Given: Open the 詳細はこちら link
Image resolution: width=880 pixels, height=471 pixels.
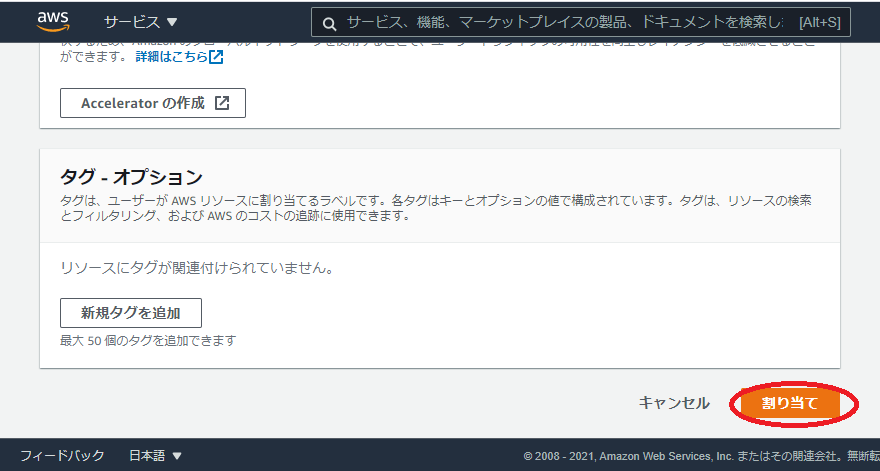Looking at the screenshot, I should pyautogui.click(x=172, y=57).
